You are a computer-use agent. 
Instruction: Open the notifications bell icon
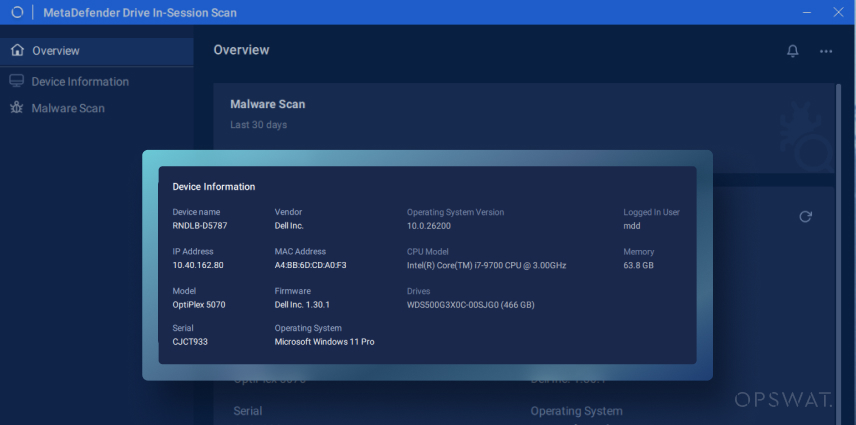coord(792,51)
